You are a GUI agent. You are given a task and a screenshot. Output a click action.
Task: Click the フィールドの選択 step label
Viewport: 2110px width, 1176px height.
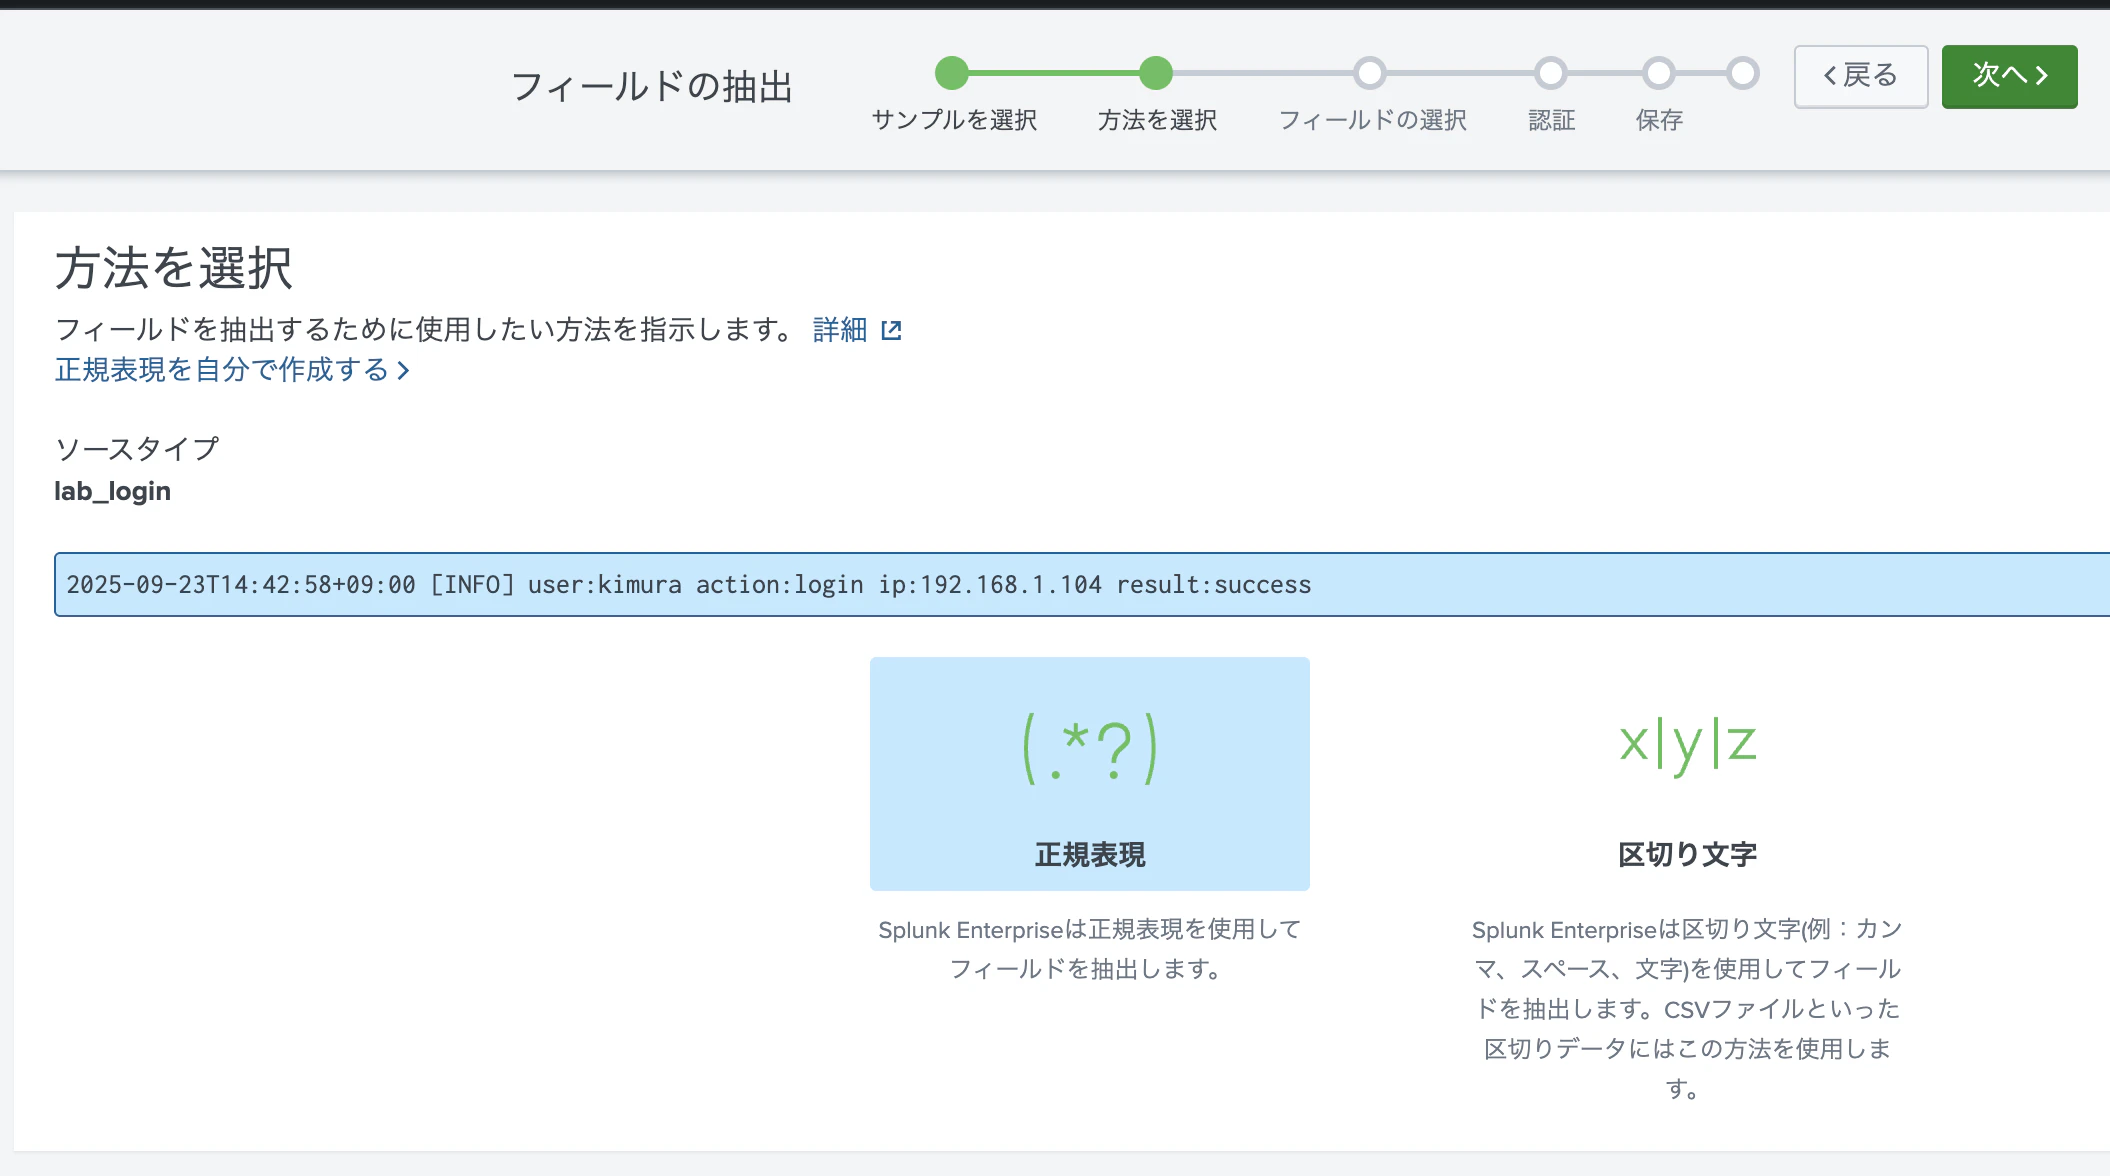click(1372, 120)
